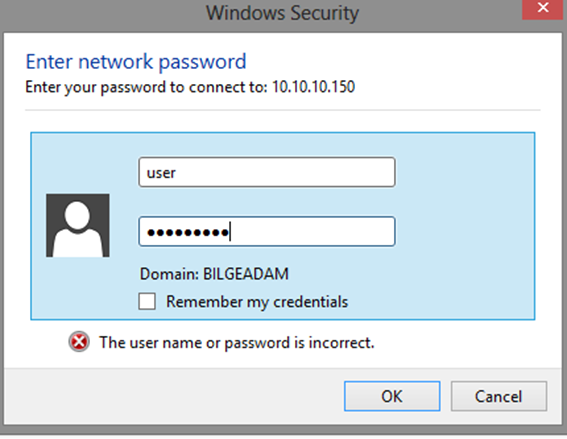
Task: Confirm with the OK button
Action: point(392,396)
